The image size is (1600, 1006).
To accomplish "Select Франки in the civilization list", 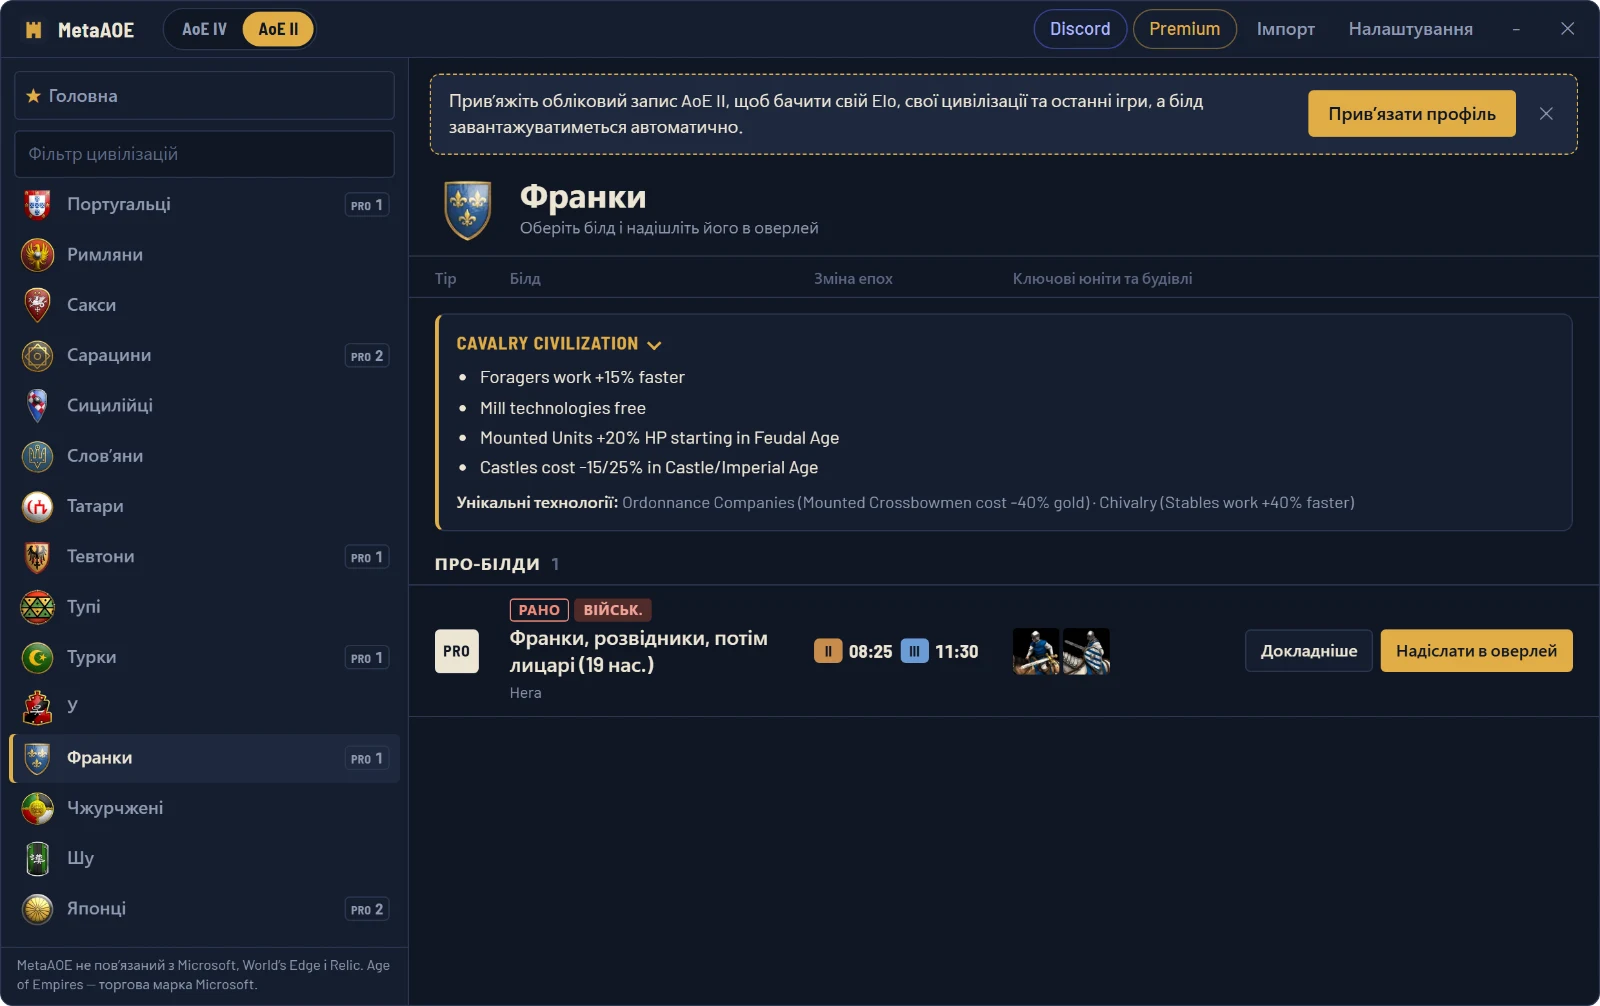I will pyautogui.click(x=204, y=758).
